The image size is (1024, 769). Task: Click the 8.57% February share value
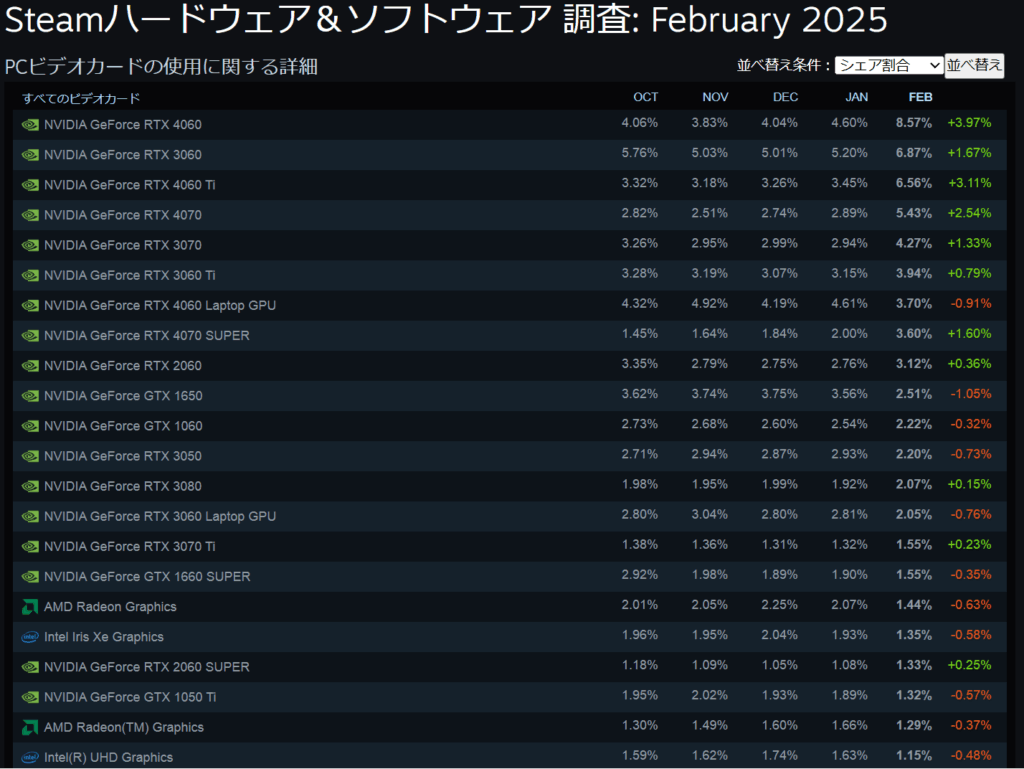click(x=913, y=123)
